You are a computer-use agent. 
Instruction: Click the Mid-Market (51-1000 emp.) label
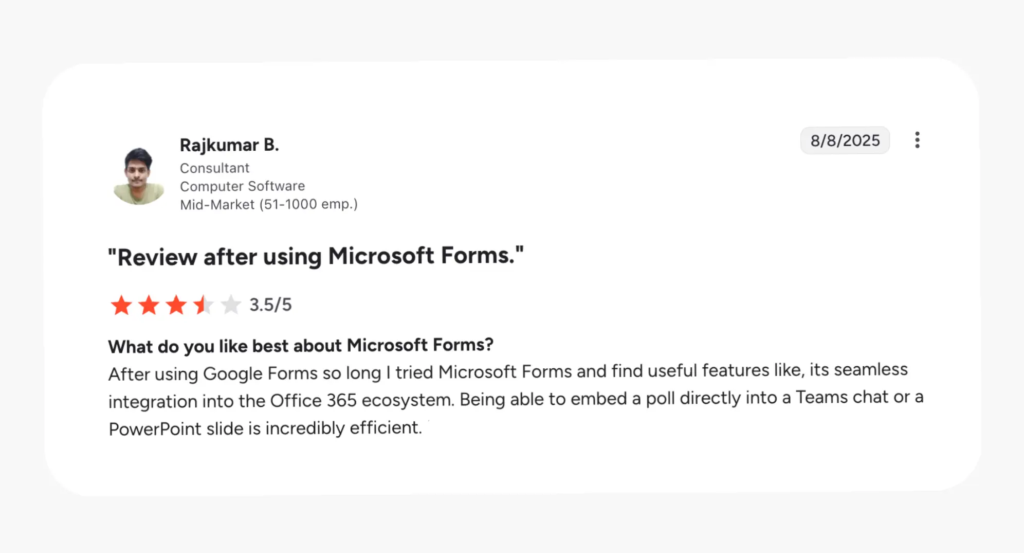(x=268, y=204)
